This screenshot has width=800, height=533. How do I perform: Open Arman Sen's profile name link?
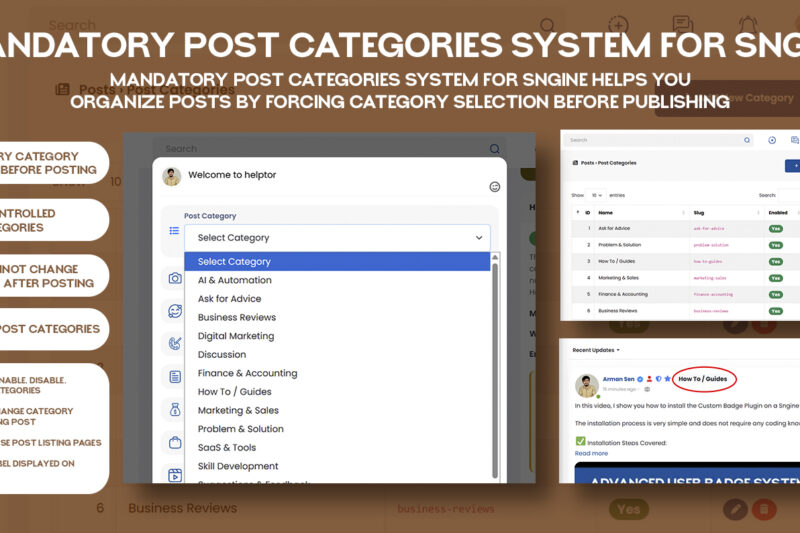click(x=618, y=379)
